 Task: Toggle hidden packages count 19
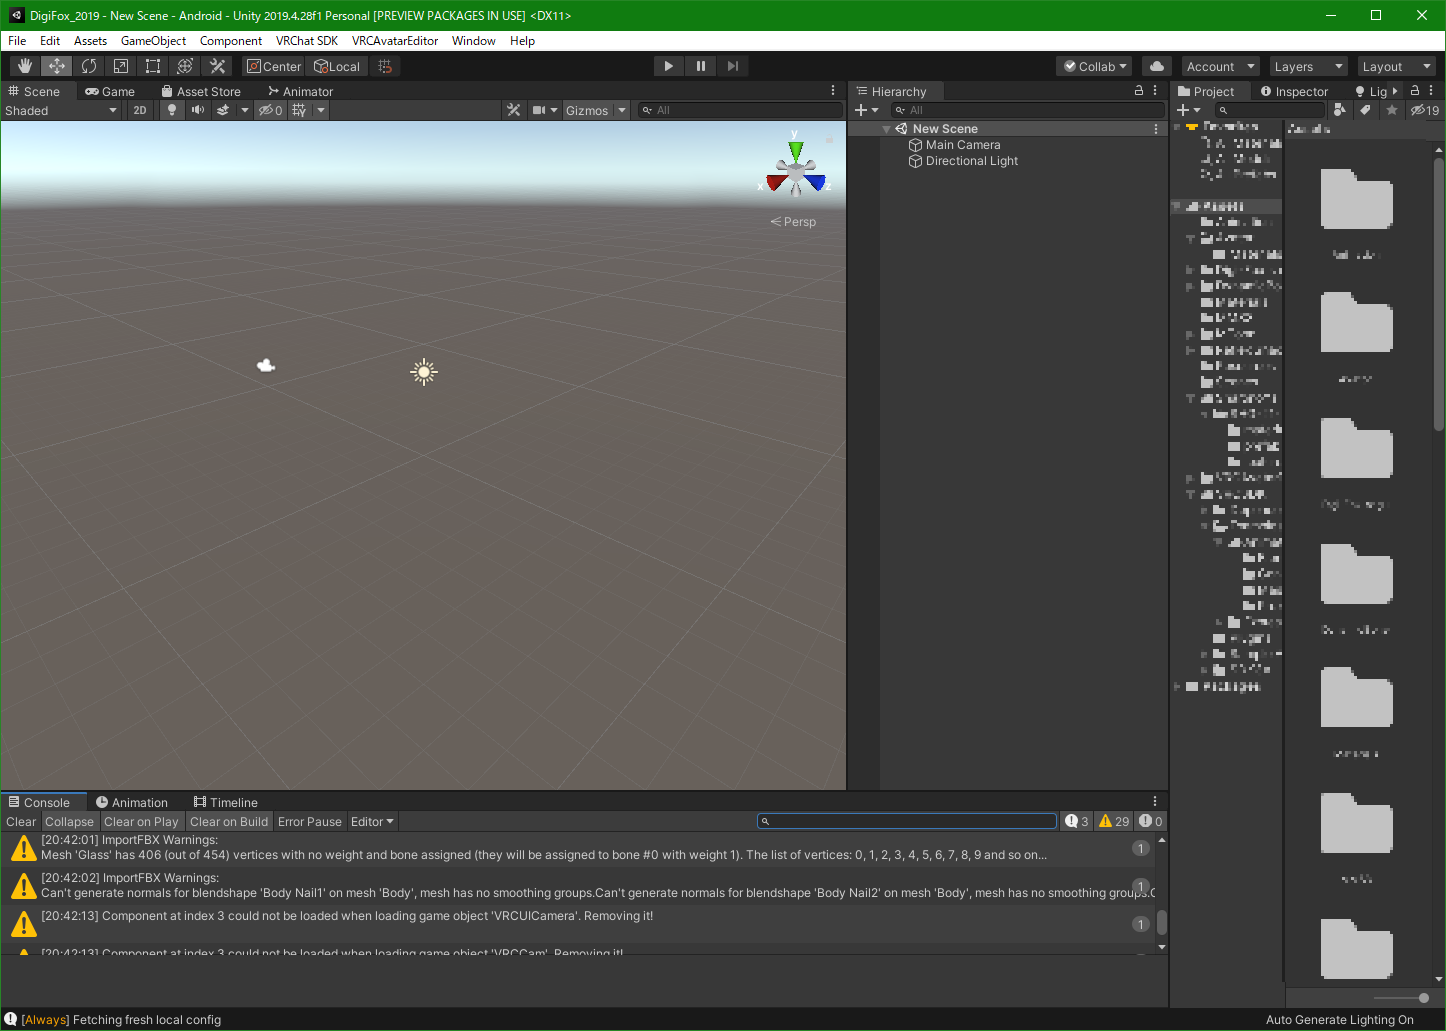(x=1425, y=110)
